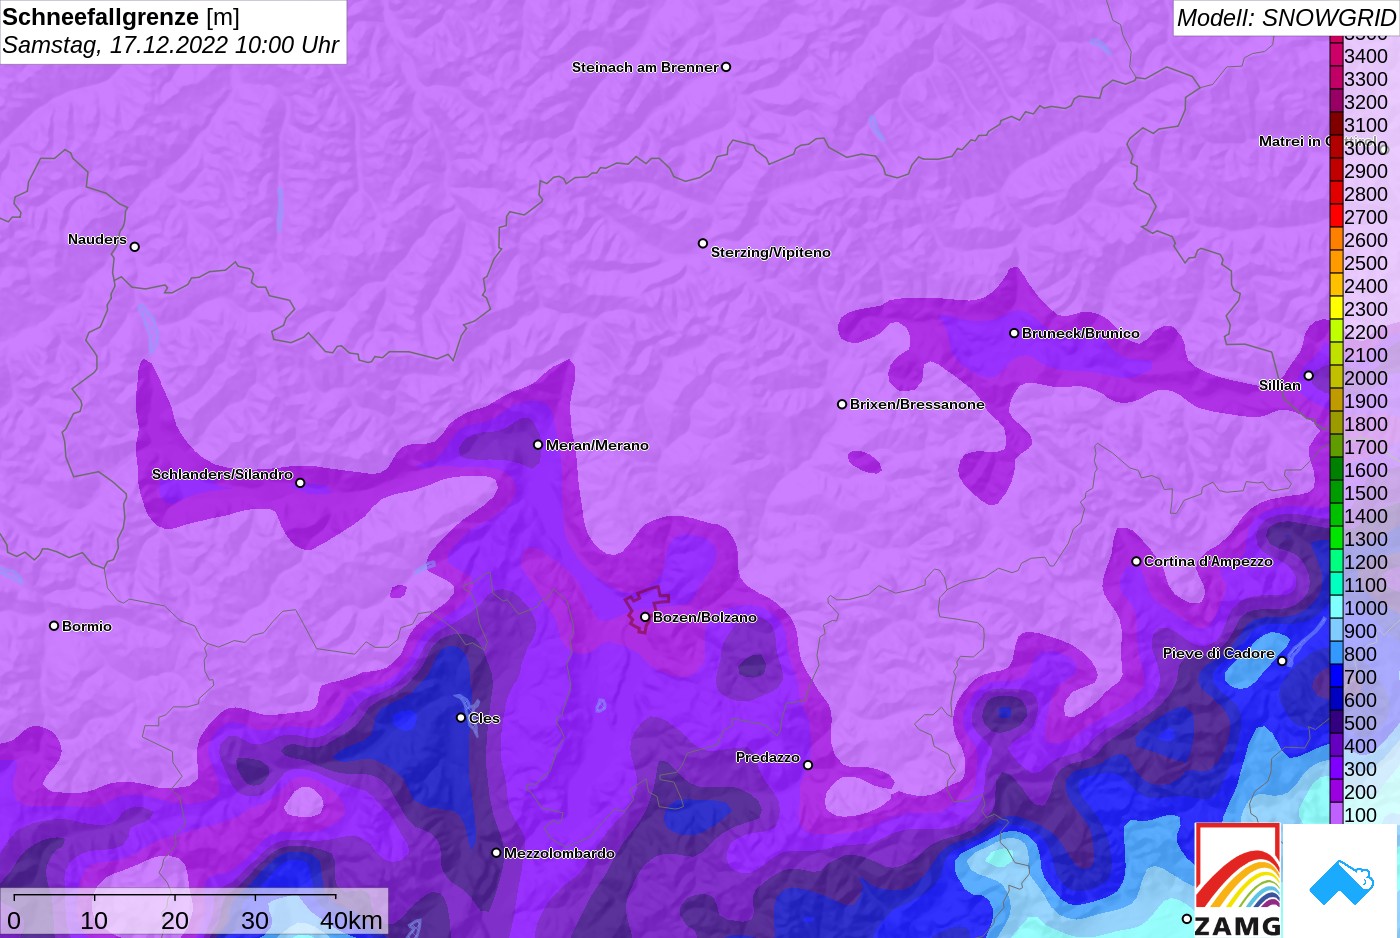The image size is (1400, 938).
Task: Select the 500 m legend swatch
Action: pos(1336,722)
